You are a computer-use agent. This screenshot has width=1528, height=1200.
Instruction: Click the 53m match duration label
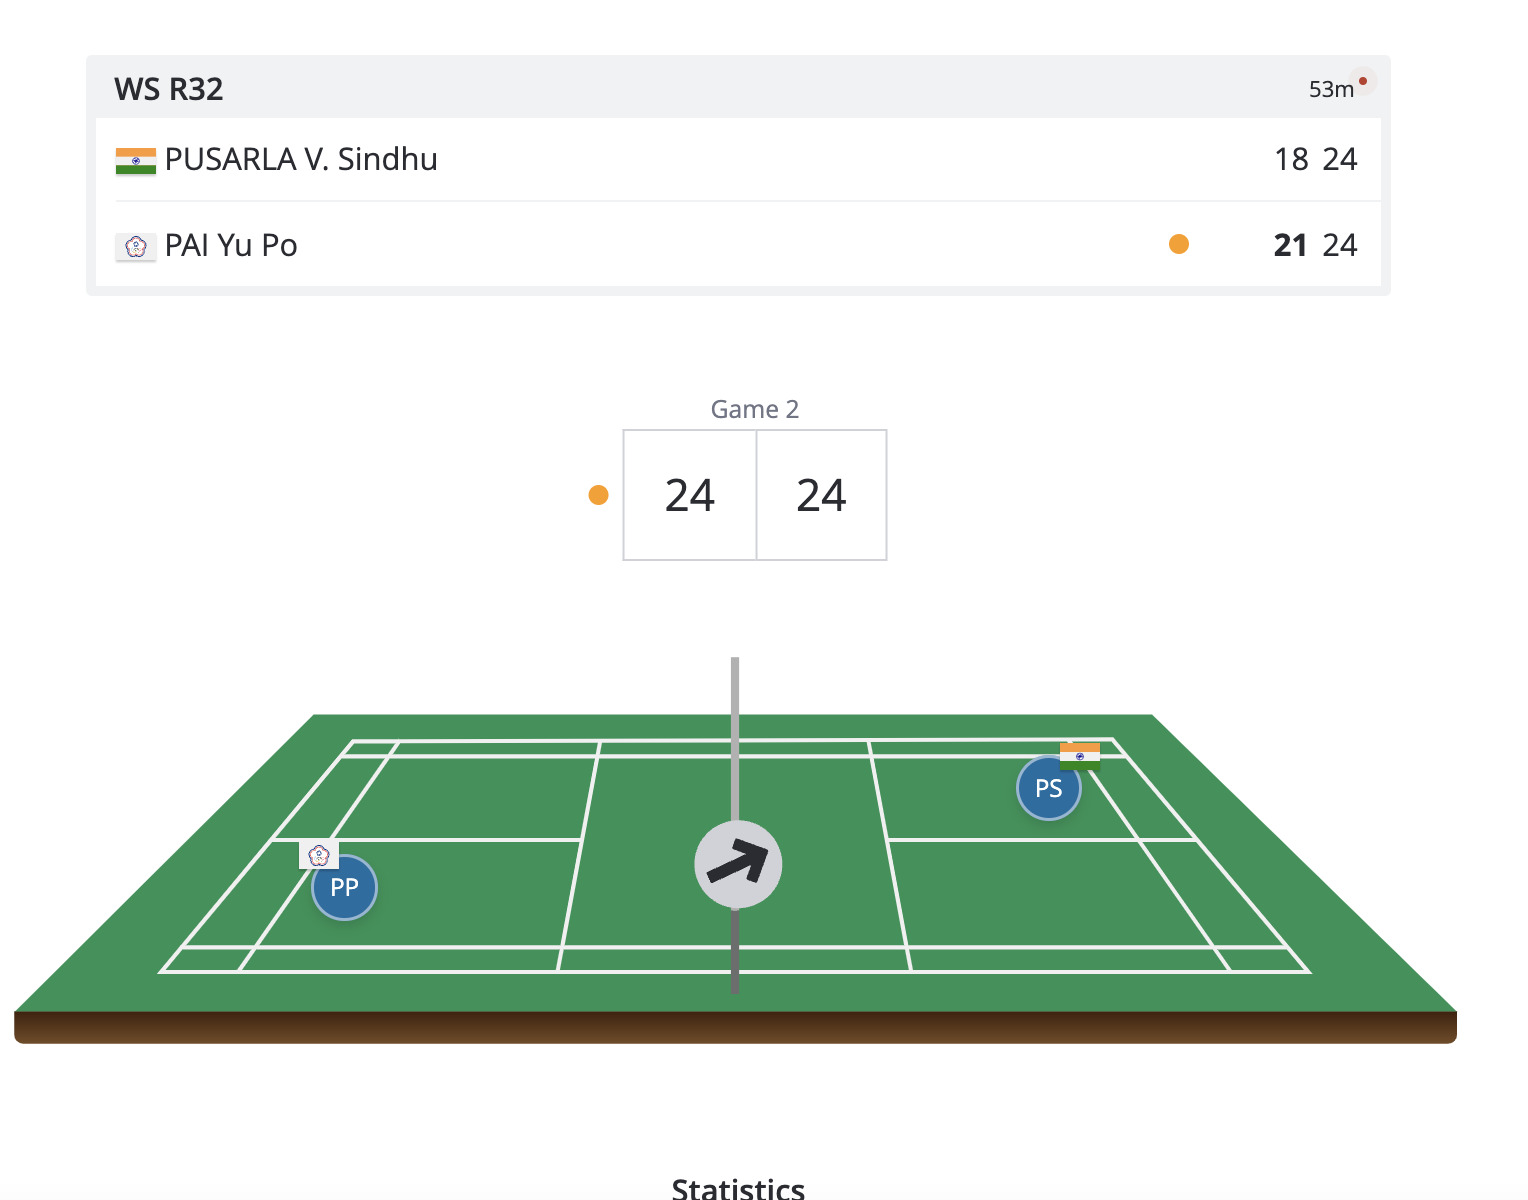point(1330,90)
